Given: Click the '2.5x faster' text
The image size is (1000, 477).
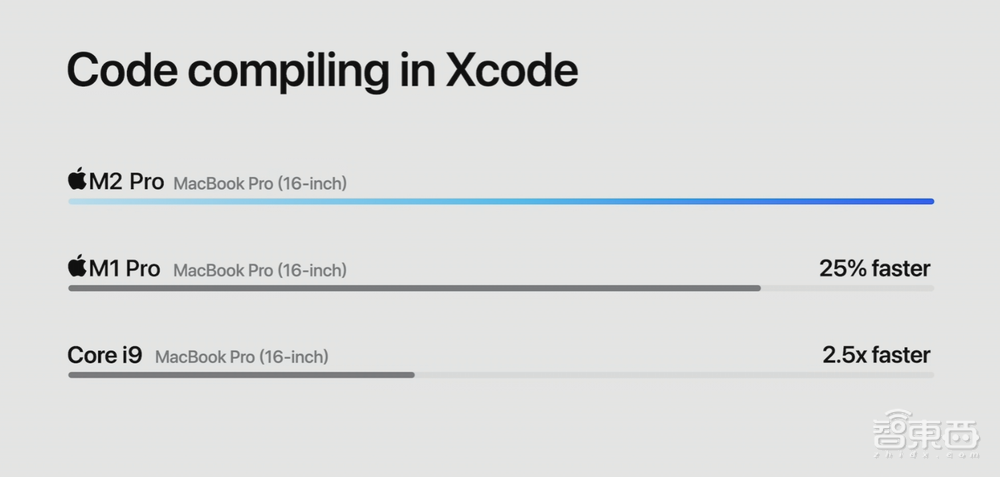Looking at the screenshot, I should [x=876, y=355].
